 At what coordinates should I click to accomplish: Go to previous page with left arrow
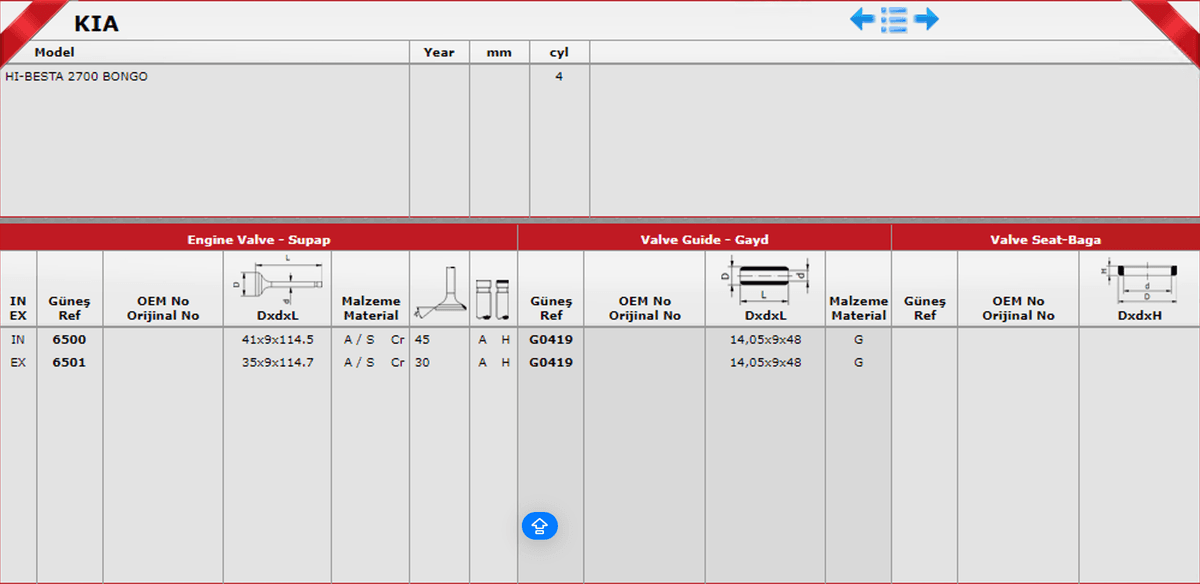click(x=862, y=19)
